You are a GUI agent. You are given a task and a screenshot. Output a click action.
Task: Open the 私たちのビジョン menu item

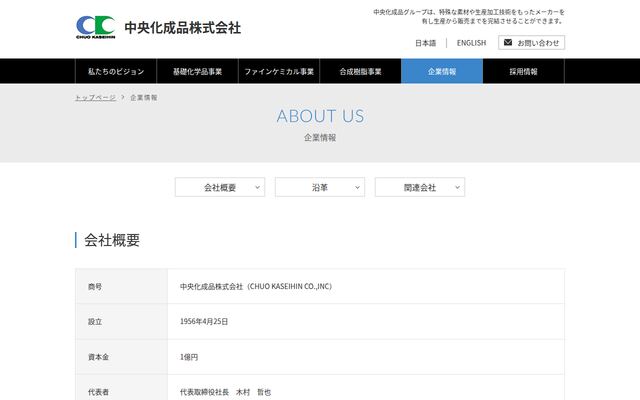tap(116, 71)
